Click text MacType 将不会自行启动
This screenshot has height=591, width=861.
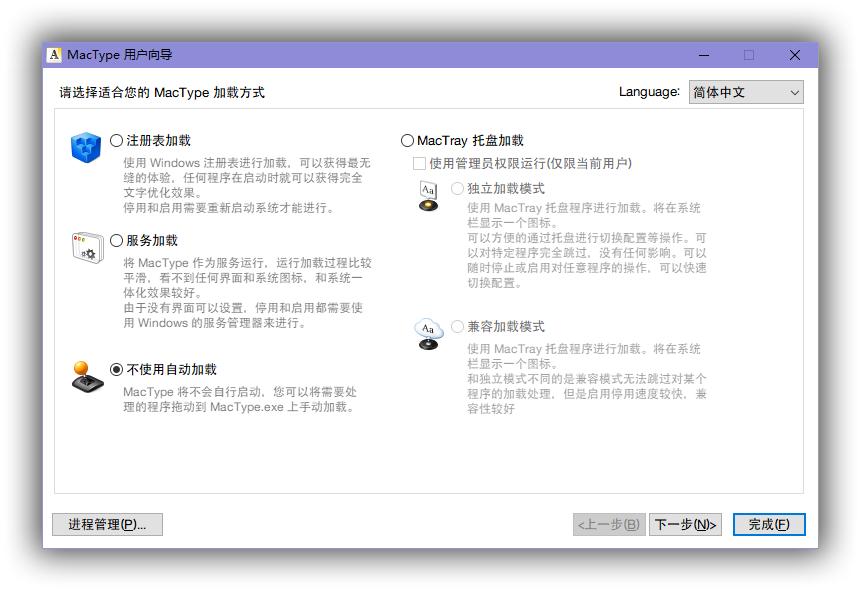tap(192, 392)
